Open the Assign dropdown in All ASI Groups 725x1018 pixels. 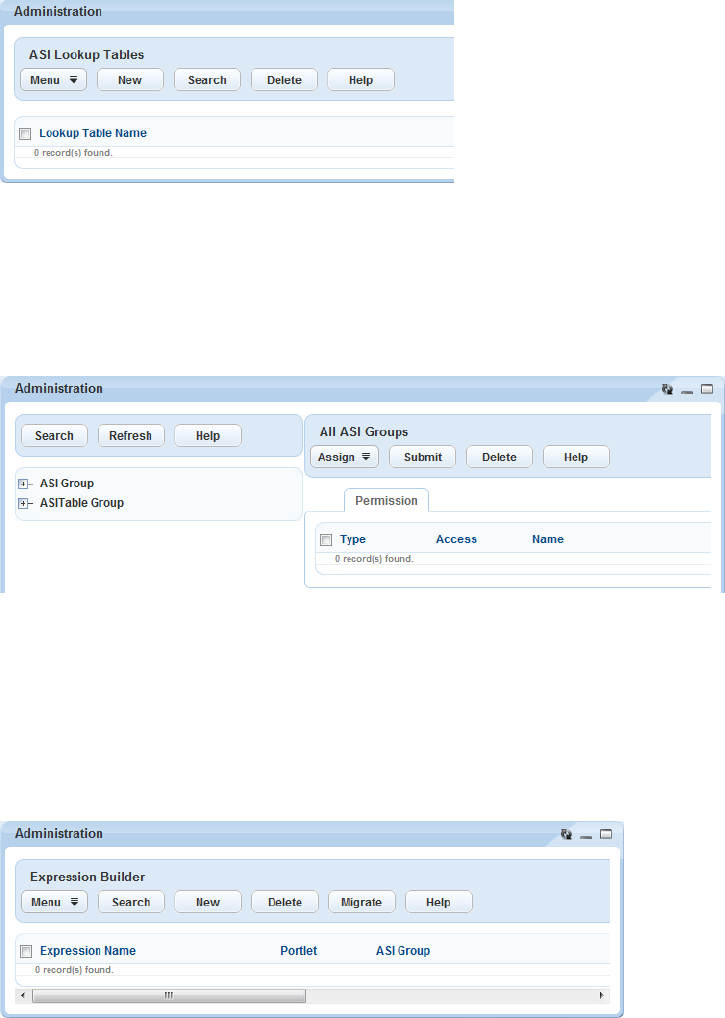[344, 457]
